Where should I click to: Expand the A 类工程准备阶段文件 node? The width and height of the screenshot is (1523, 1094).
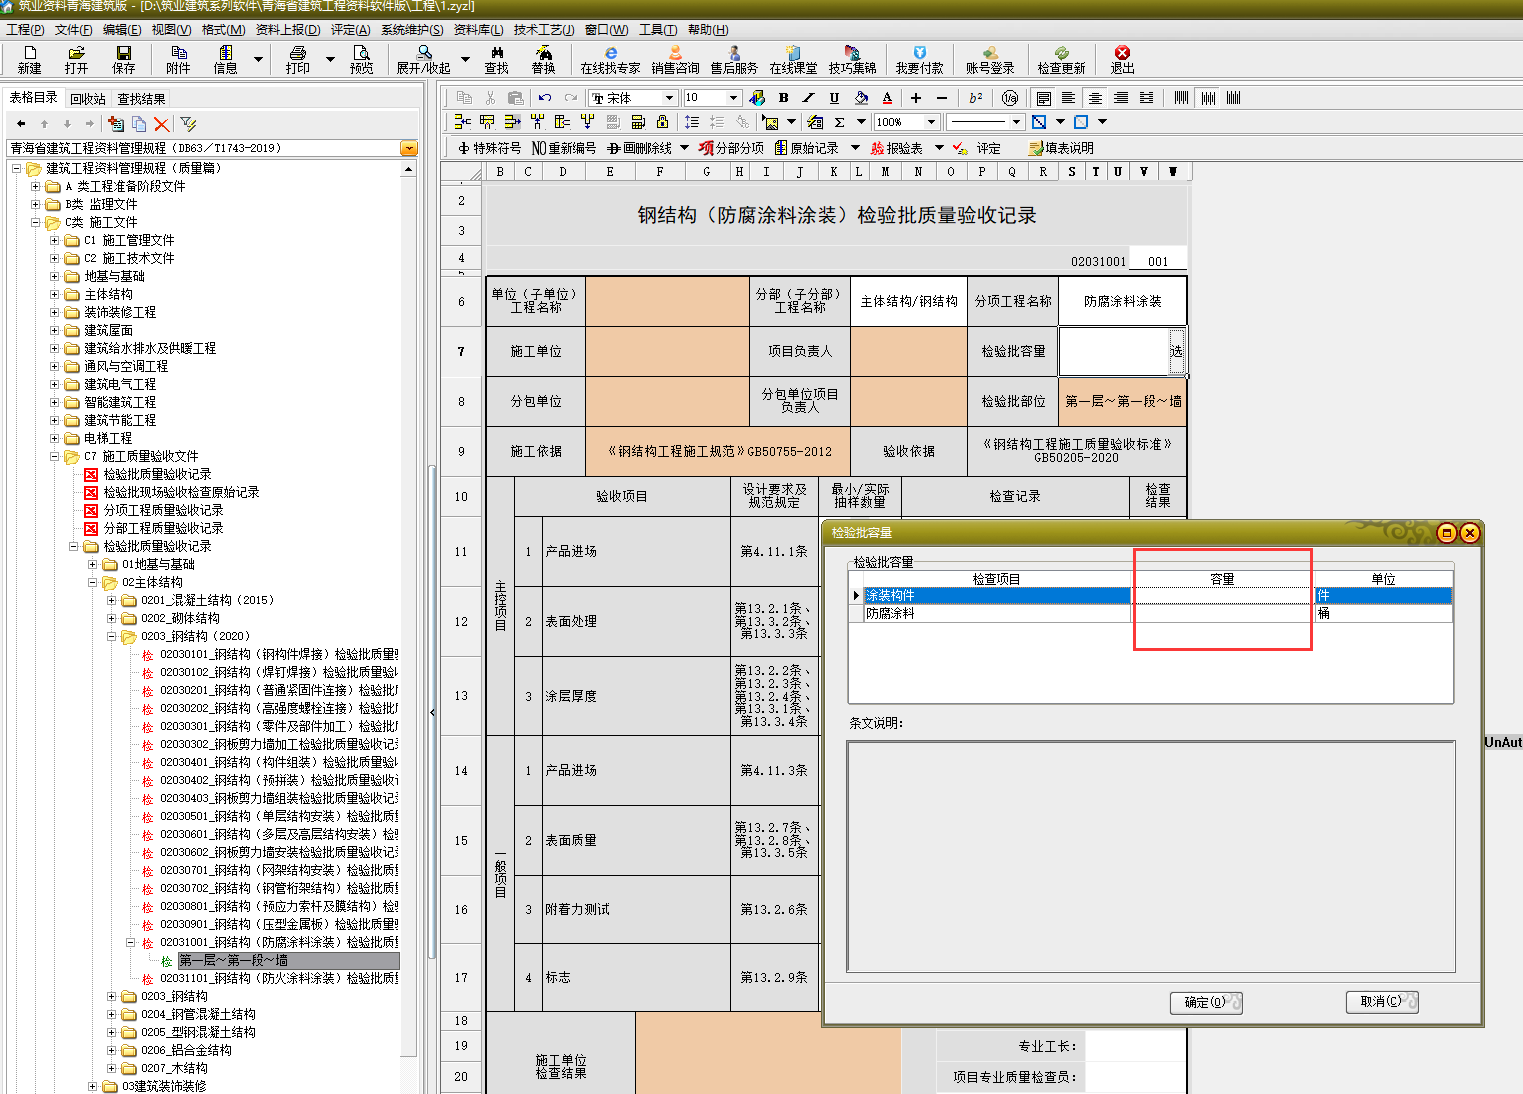point(36,186)
